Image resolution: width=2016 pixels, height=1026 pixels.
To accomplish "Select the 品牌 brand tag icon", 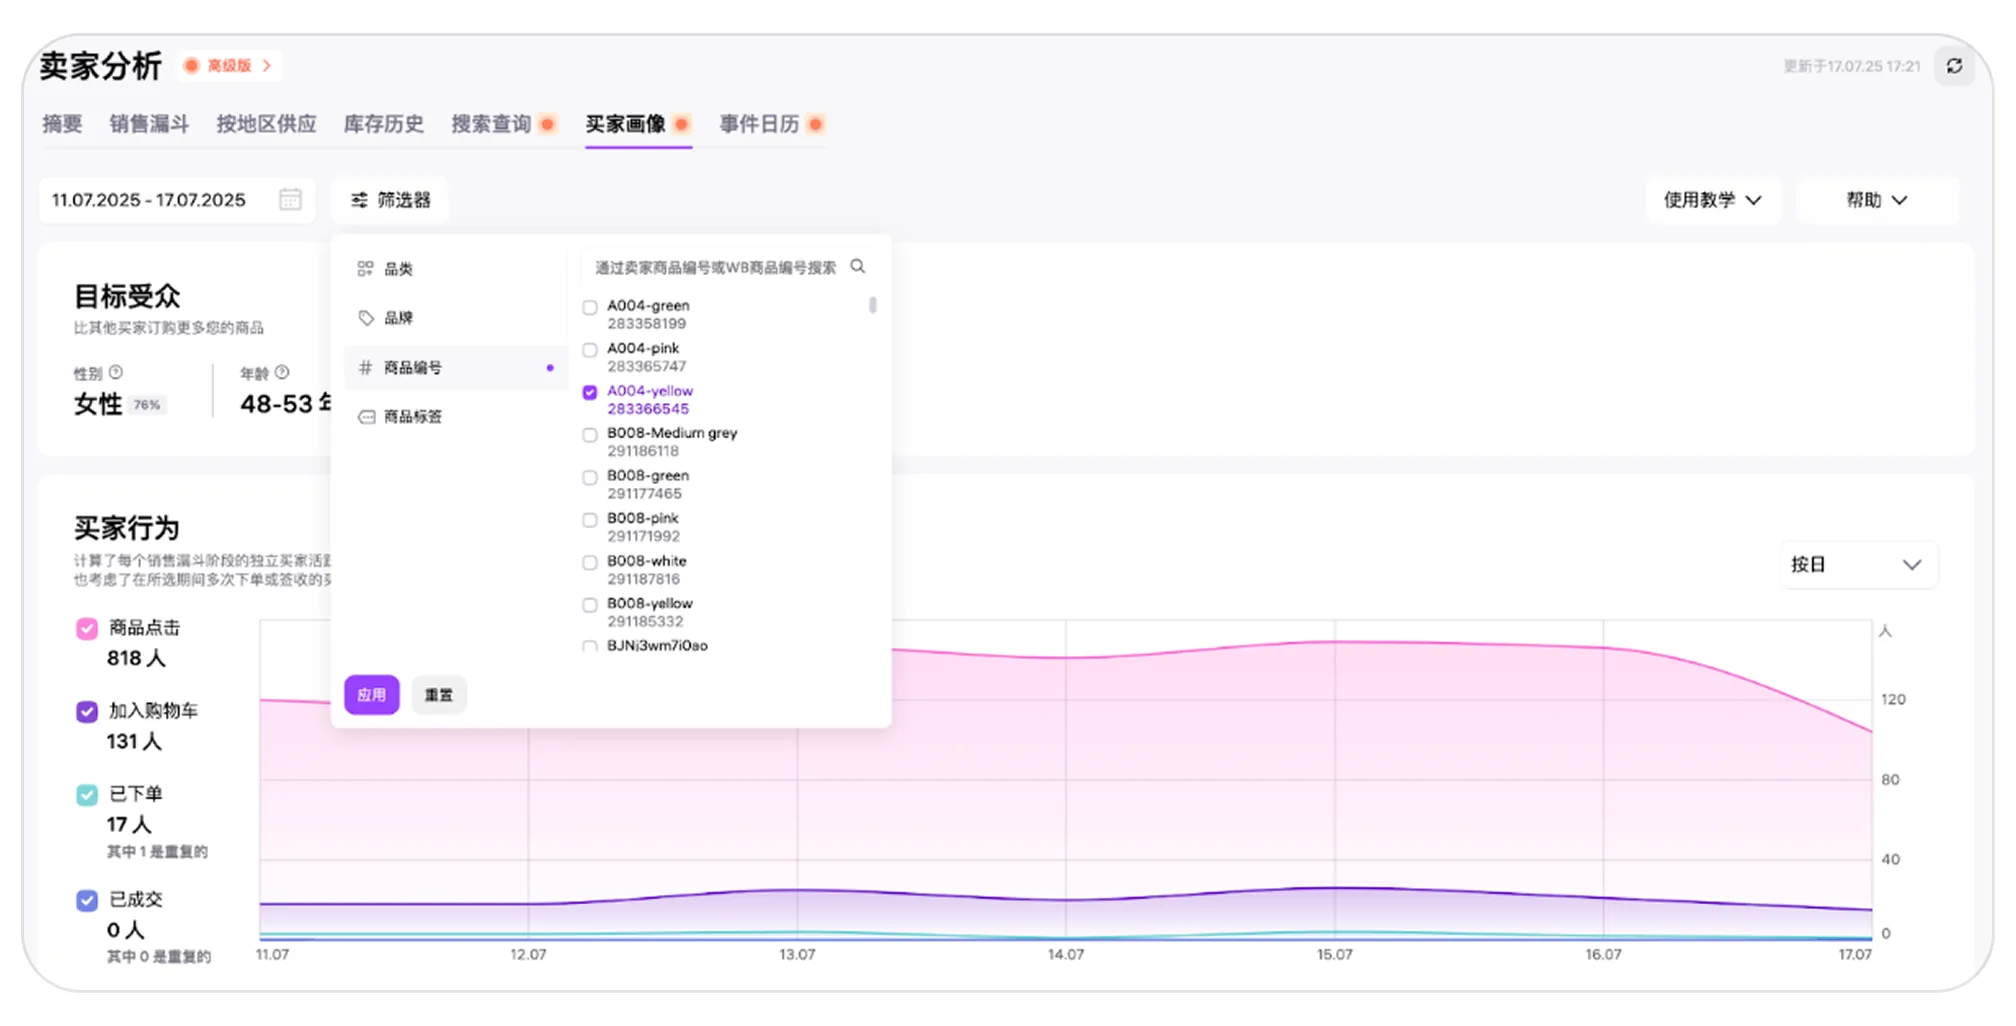I will pos(366,318).
